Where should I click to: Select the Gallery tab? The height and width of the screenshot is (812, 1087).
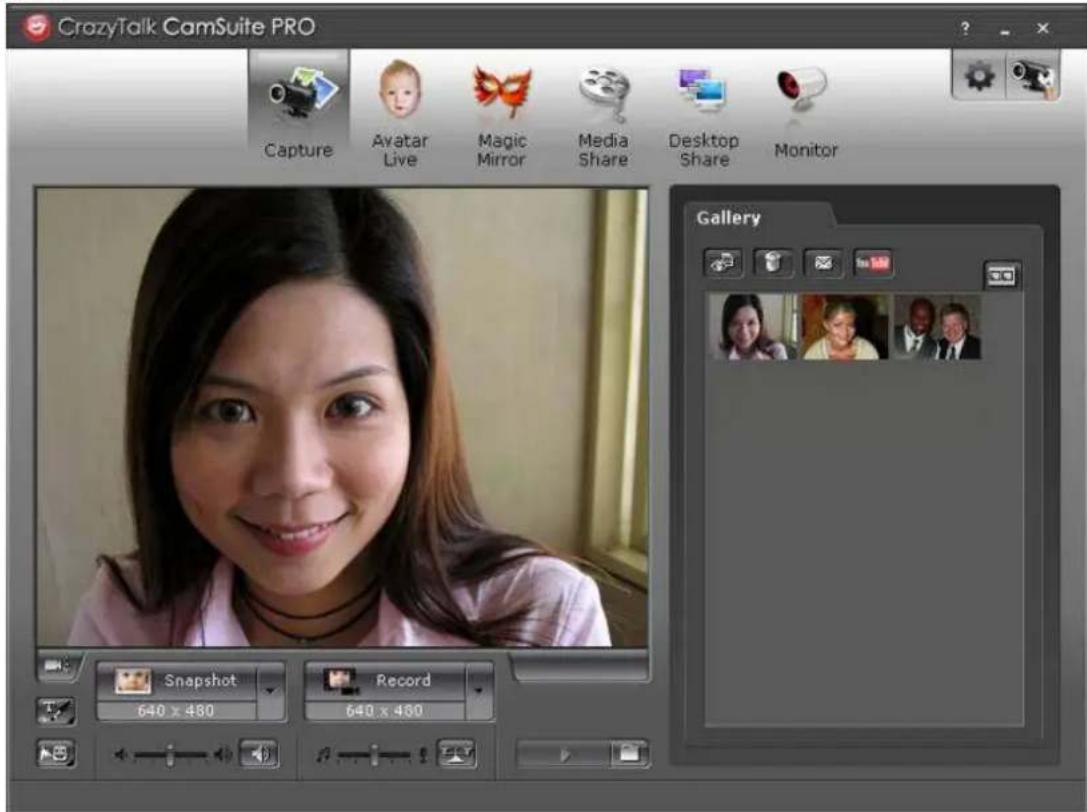(x=729, y=218)
